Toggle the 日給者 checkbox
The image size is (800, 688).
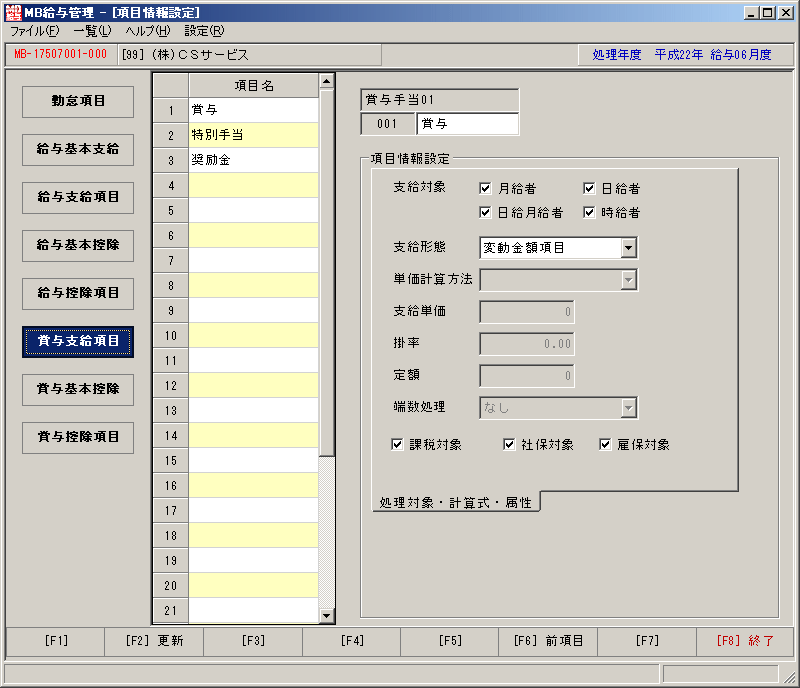(589, 188)
